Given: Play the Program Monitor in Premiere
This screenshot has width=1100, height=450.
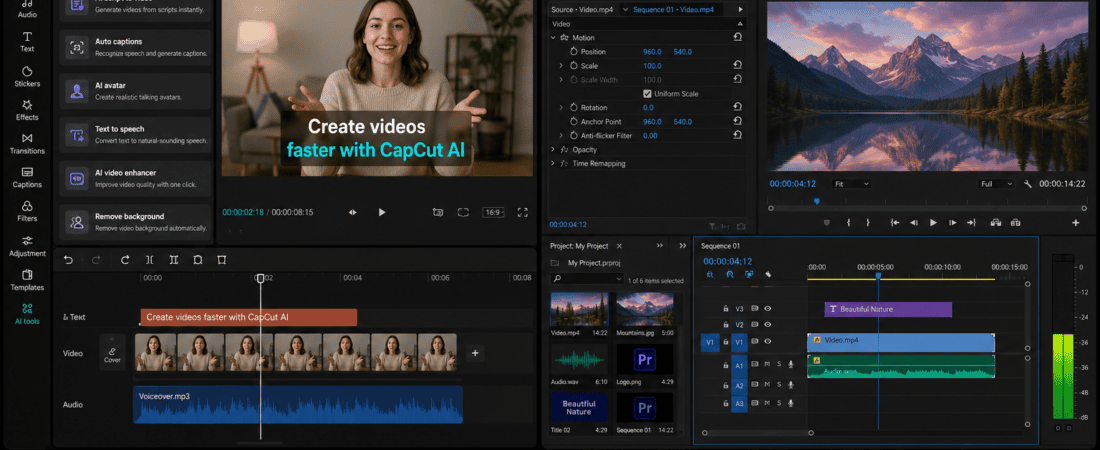Looking at the screenshot, I should [933, 223].
